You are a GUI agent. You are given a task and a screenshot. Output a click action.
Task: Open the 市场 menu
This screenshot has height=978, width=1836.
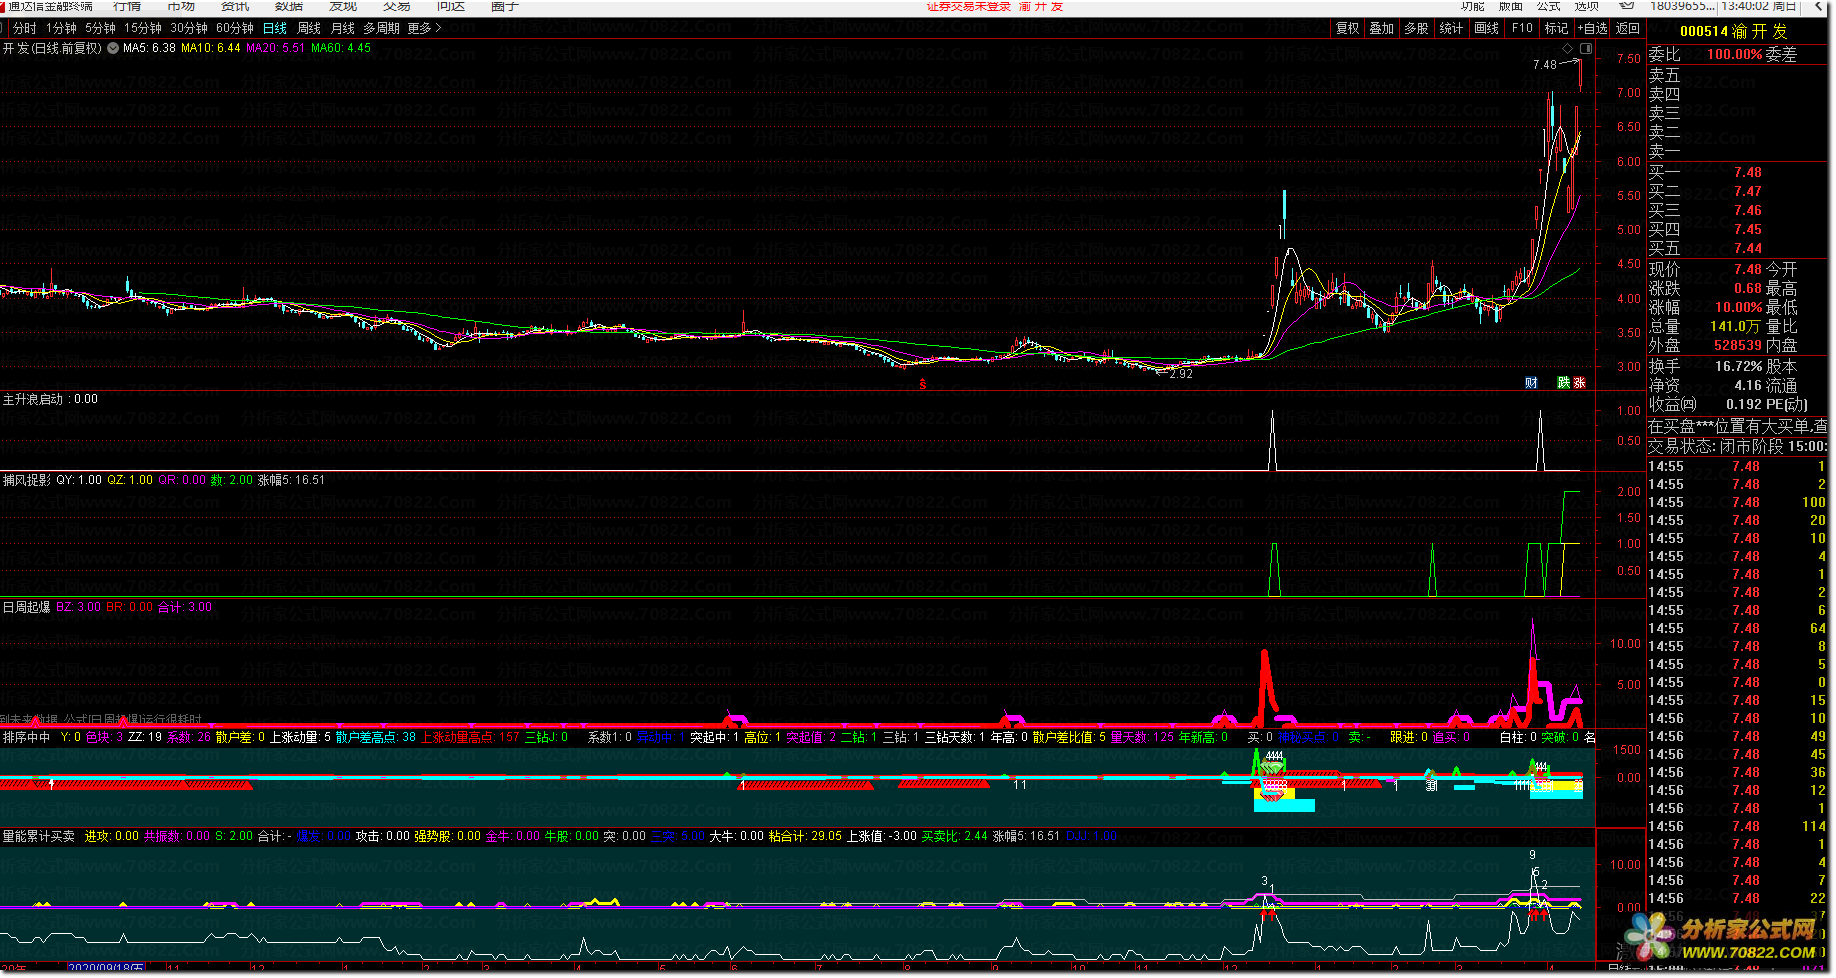click(181, 6)
